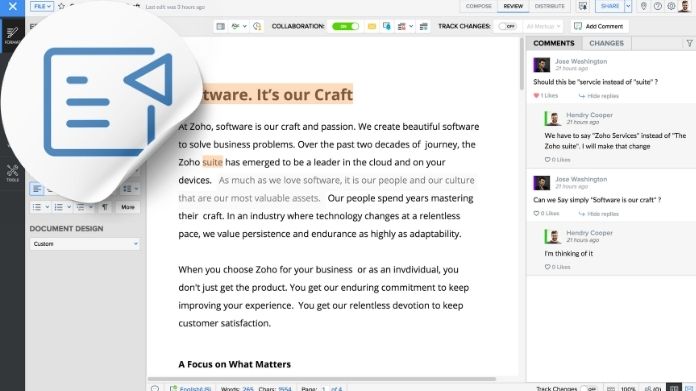This screenshot has height=391, width=696.
Task: Switch to the REVIEW mode tab
Action: (513, 6)
